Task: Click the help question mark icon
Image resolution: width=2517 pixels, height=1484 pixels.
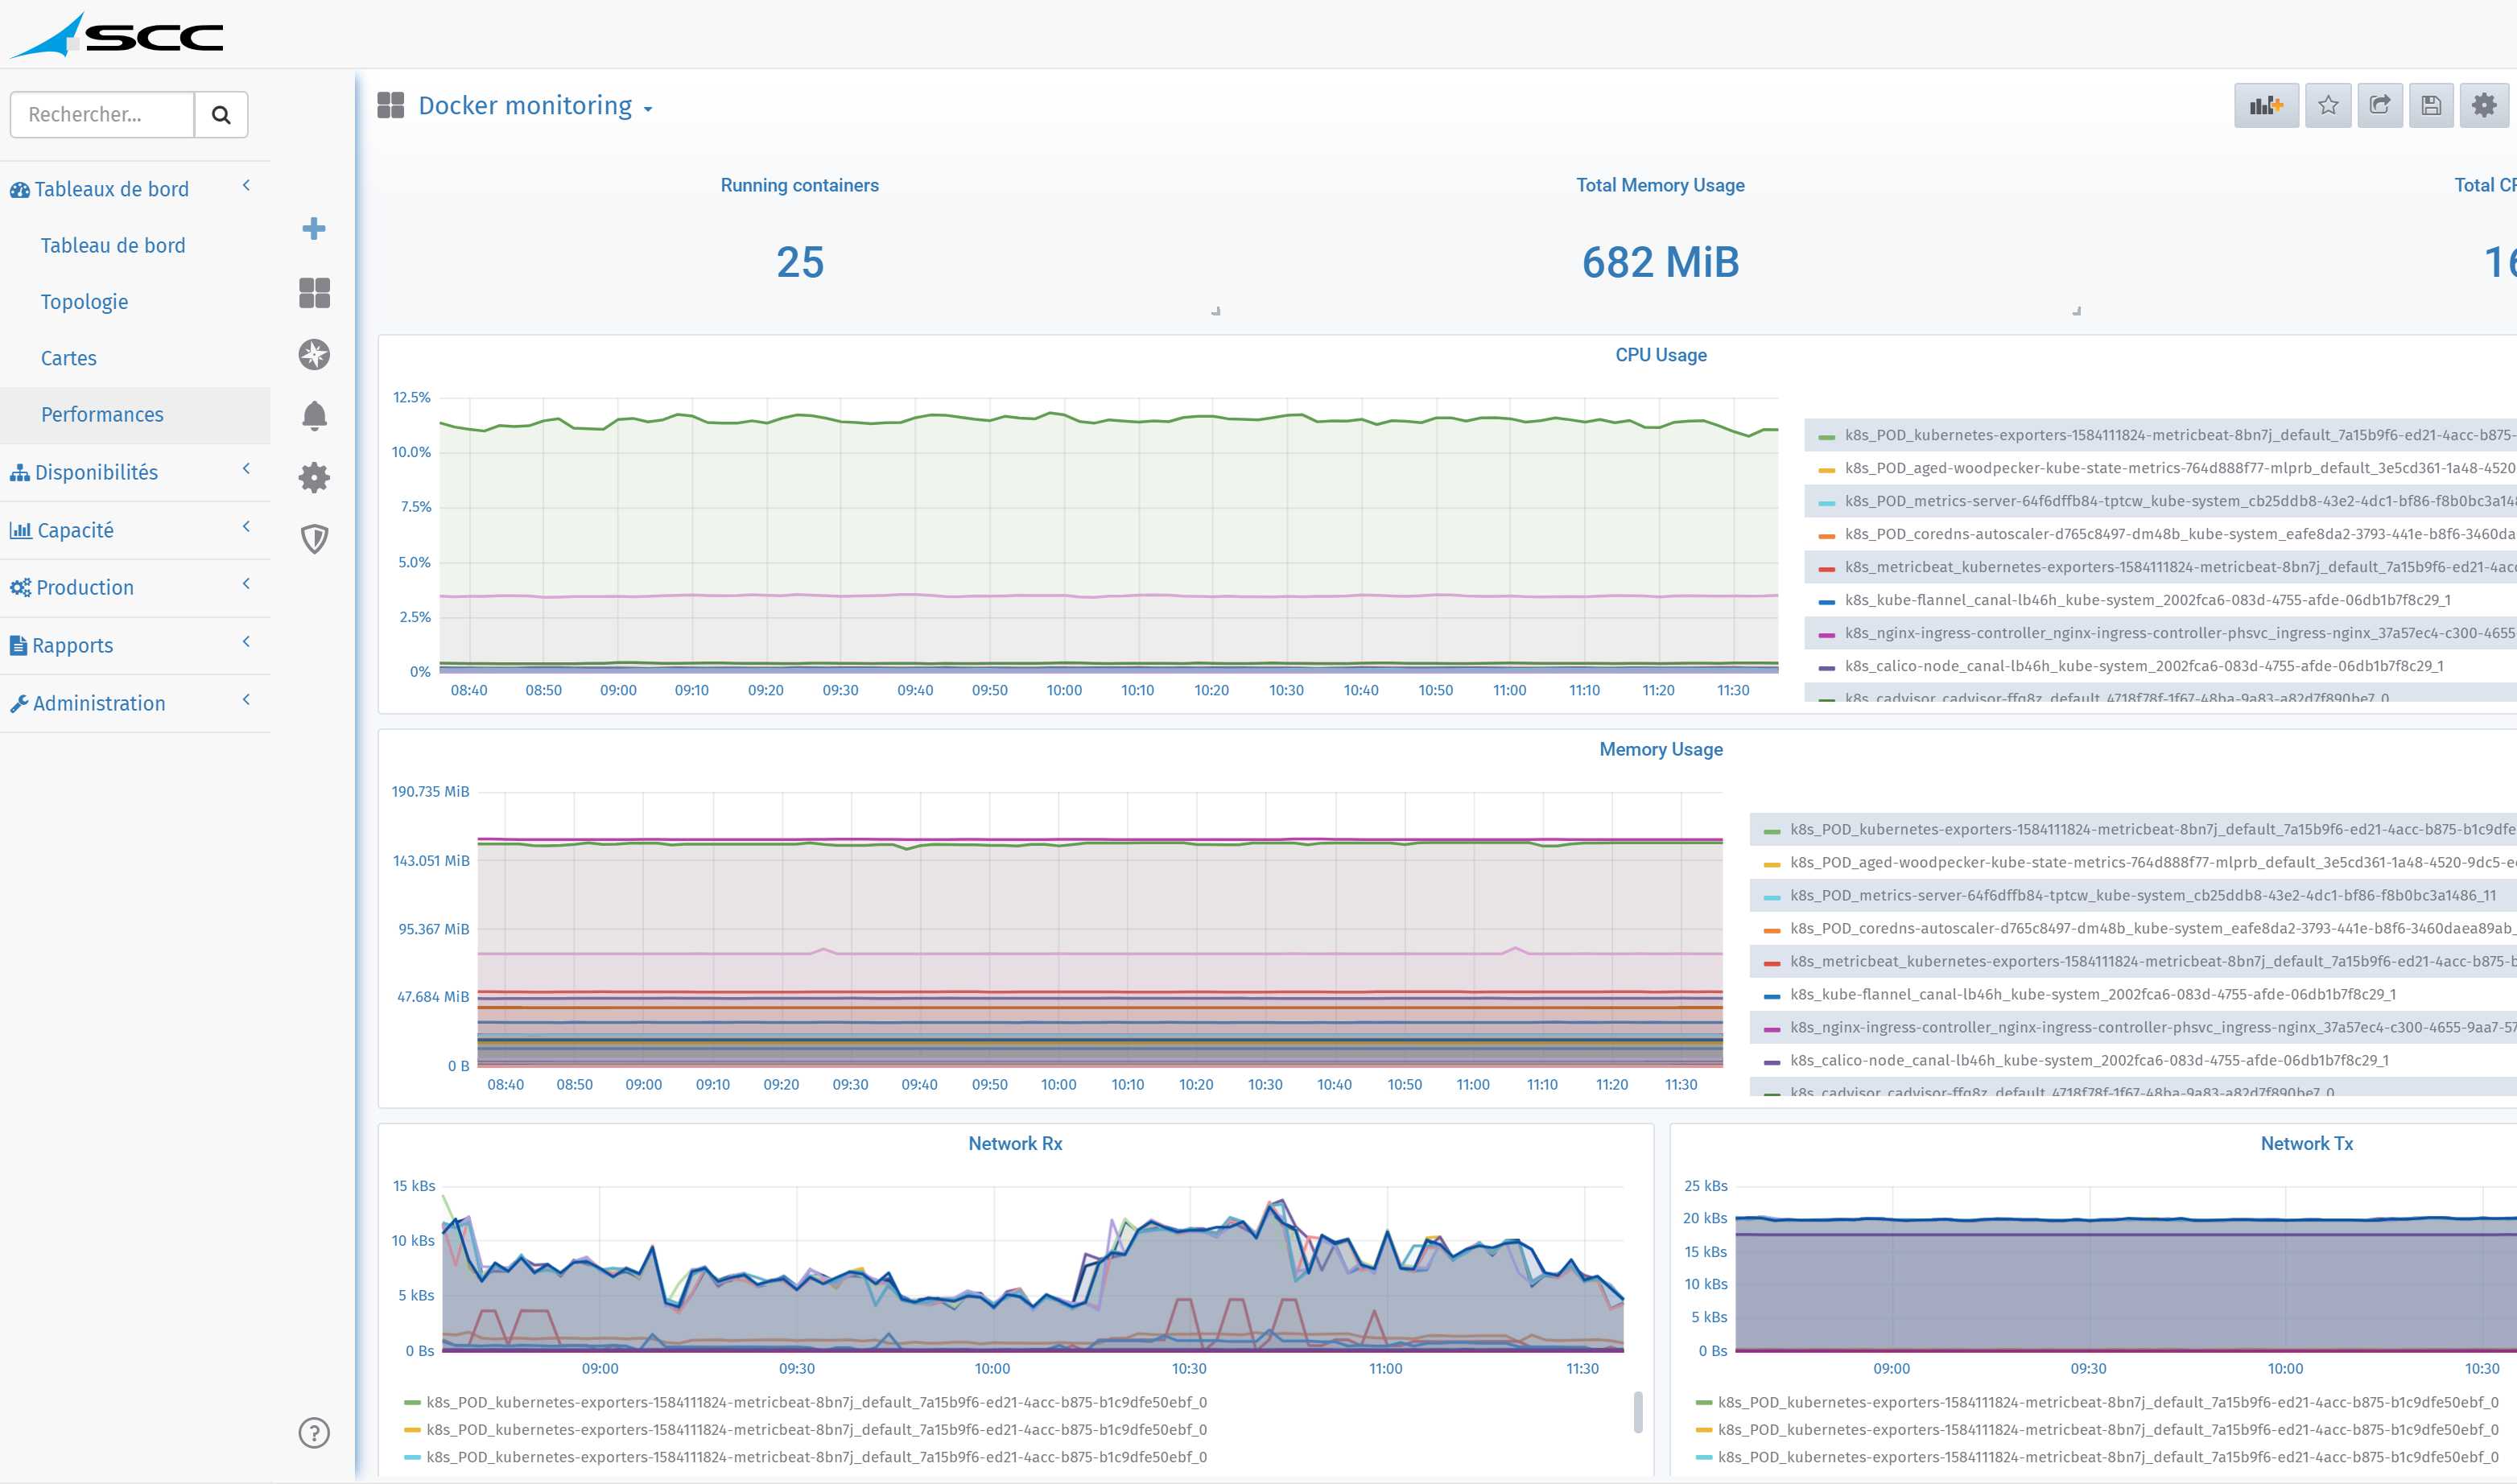Action: point(314,1433)
